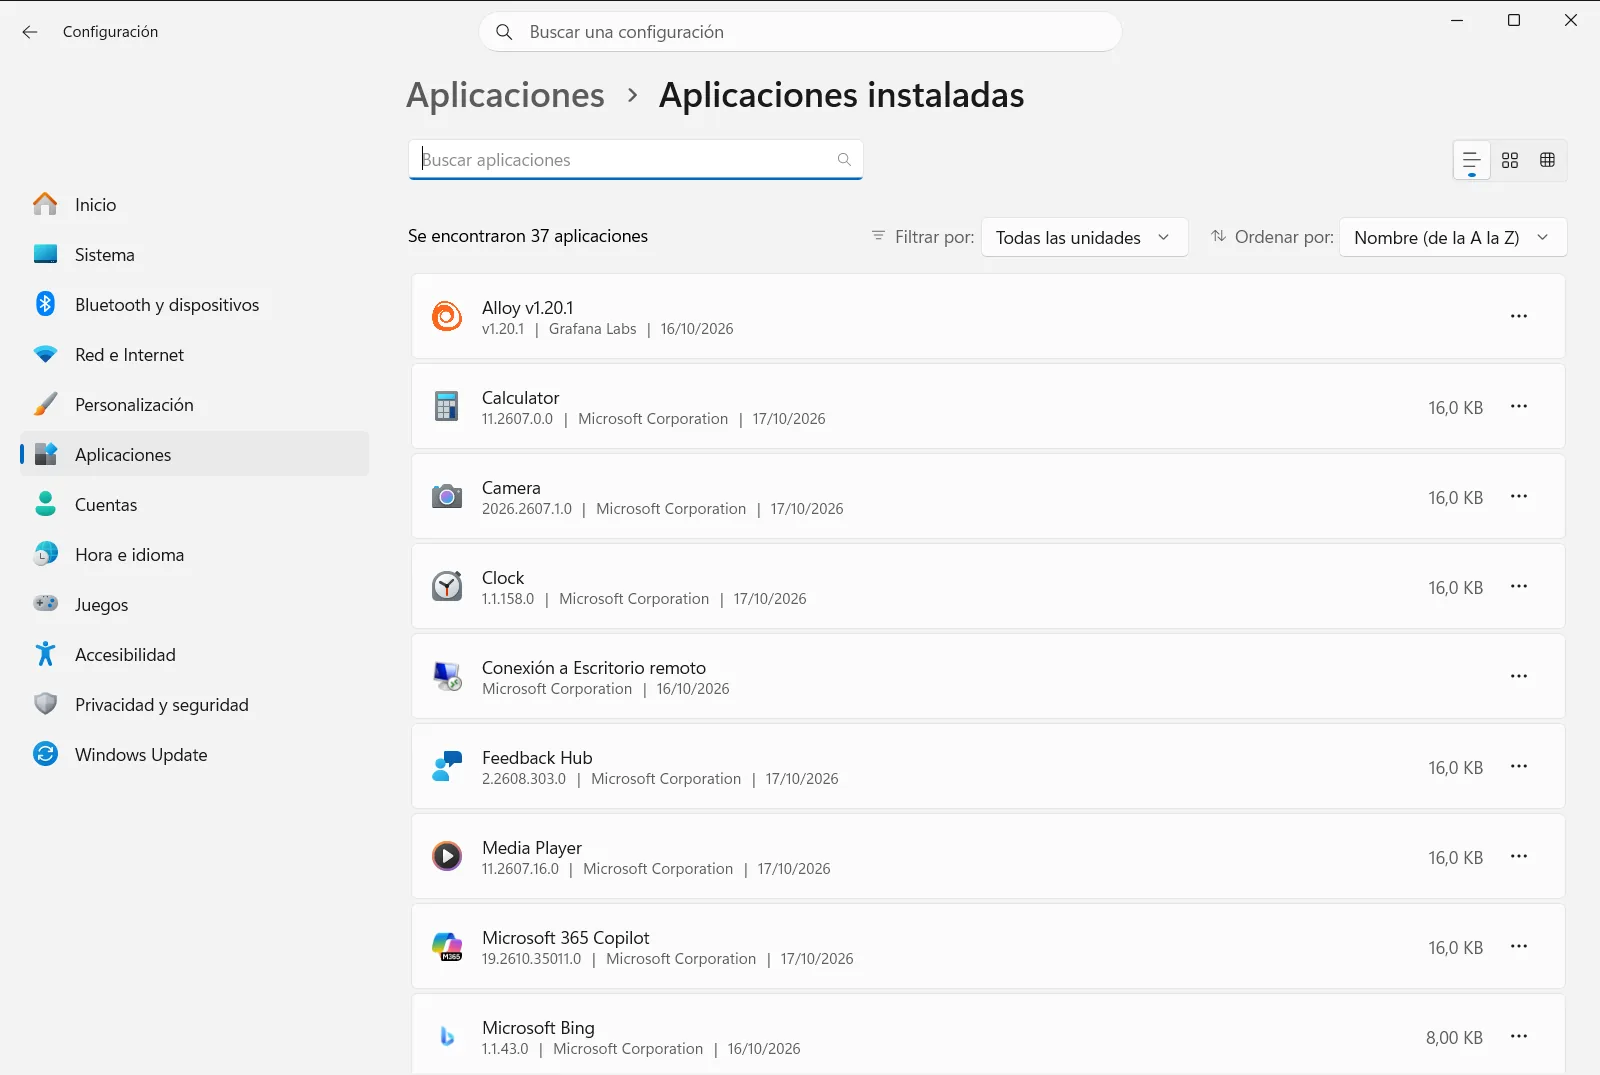This screenshot has width=1600, height=1075.
Task: Open more options for Alloy v1.20.1
Action: pyautogui.click(x=1519, y=316)
